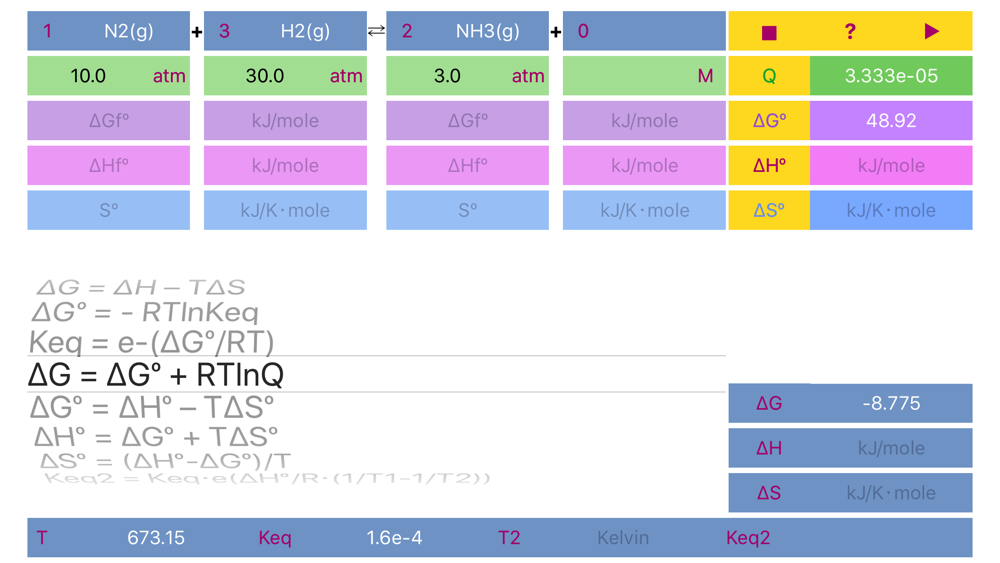Click the stop square icon
1000x563 pixels.
[x=769, y=32]
